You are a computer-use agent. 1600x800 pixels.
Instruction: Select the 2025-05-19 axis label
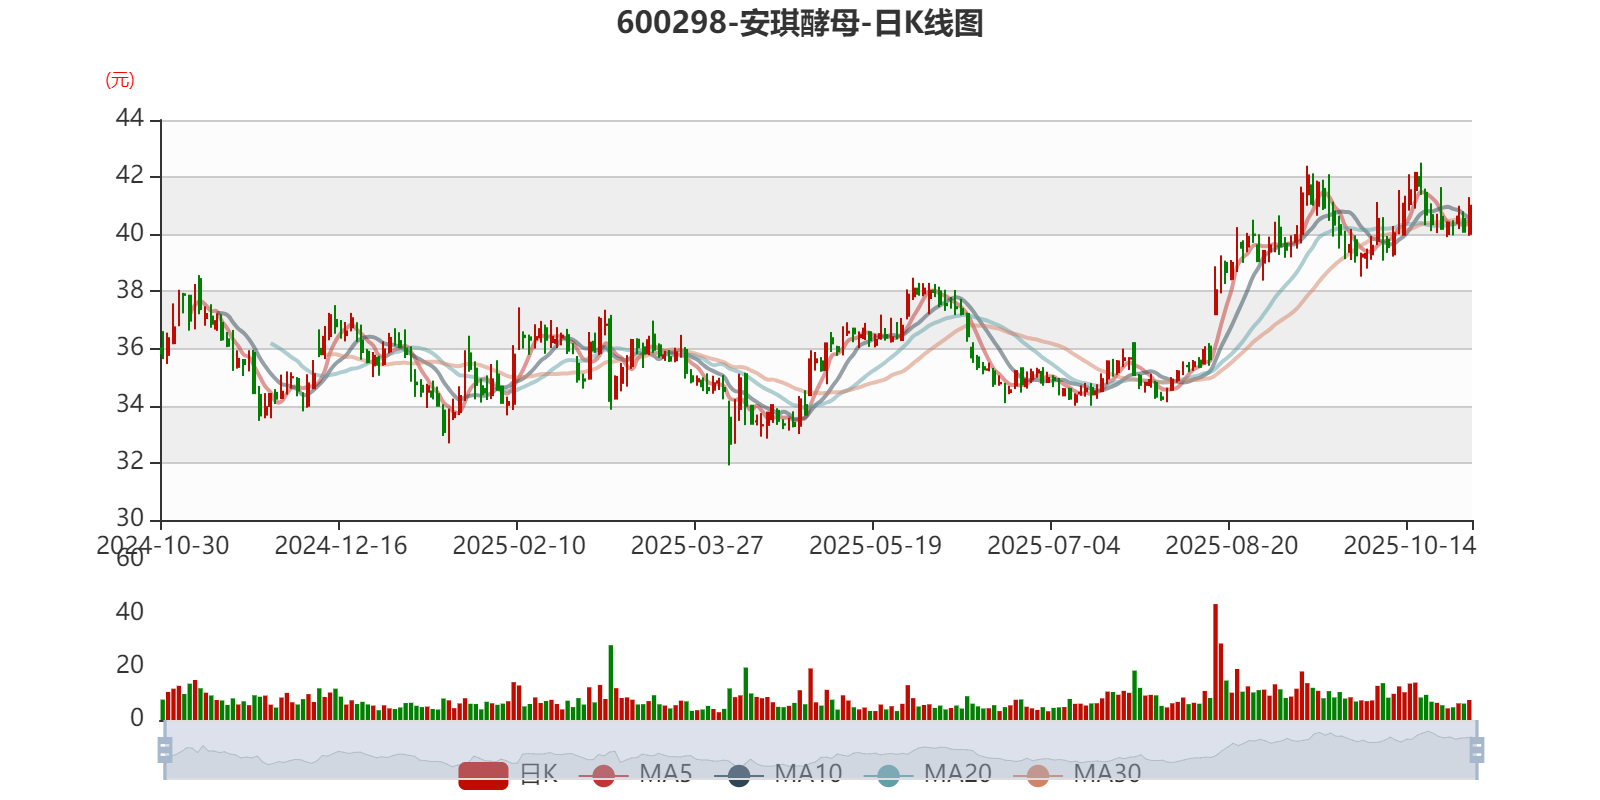tap(875, 546)
